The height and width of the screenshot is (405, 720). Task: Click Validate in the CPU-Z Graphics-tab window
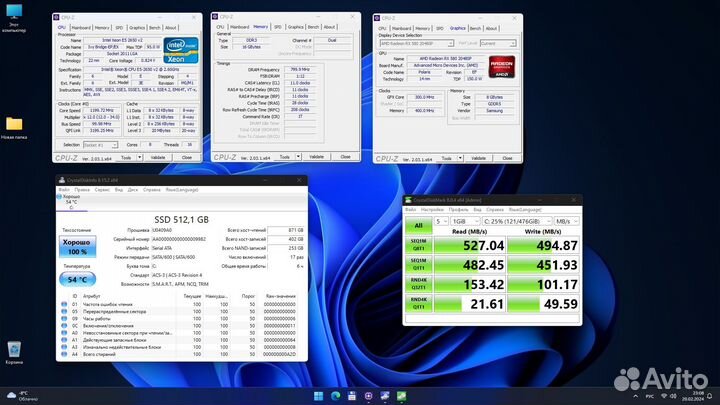point(478,158)
